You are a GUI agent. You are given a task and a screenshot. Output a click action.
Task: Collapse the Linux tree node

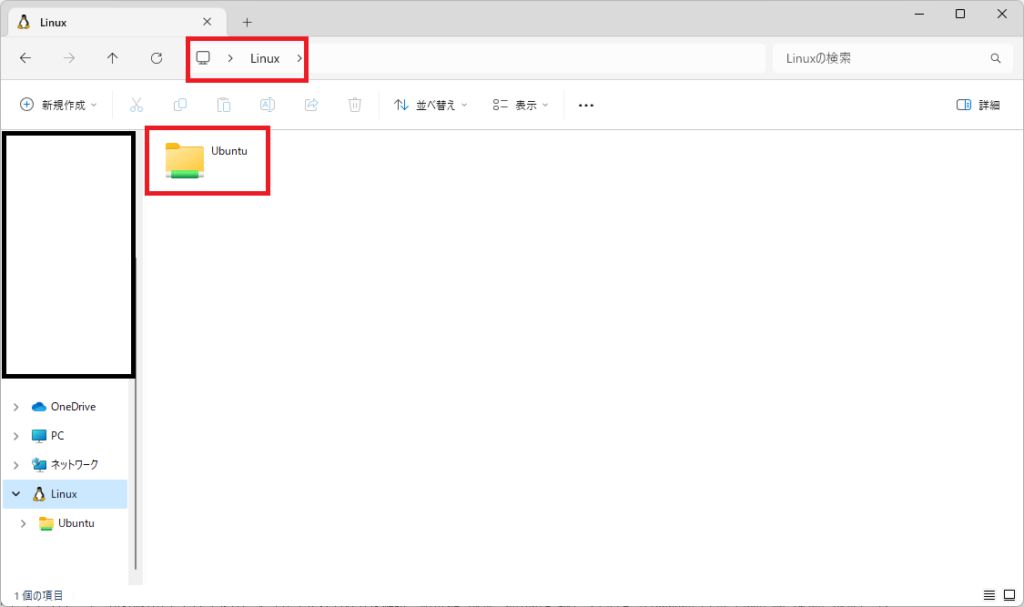[x=16, y=494]
